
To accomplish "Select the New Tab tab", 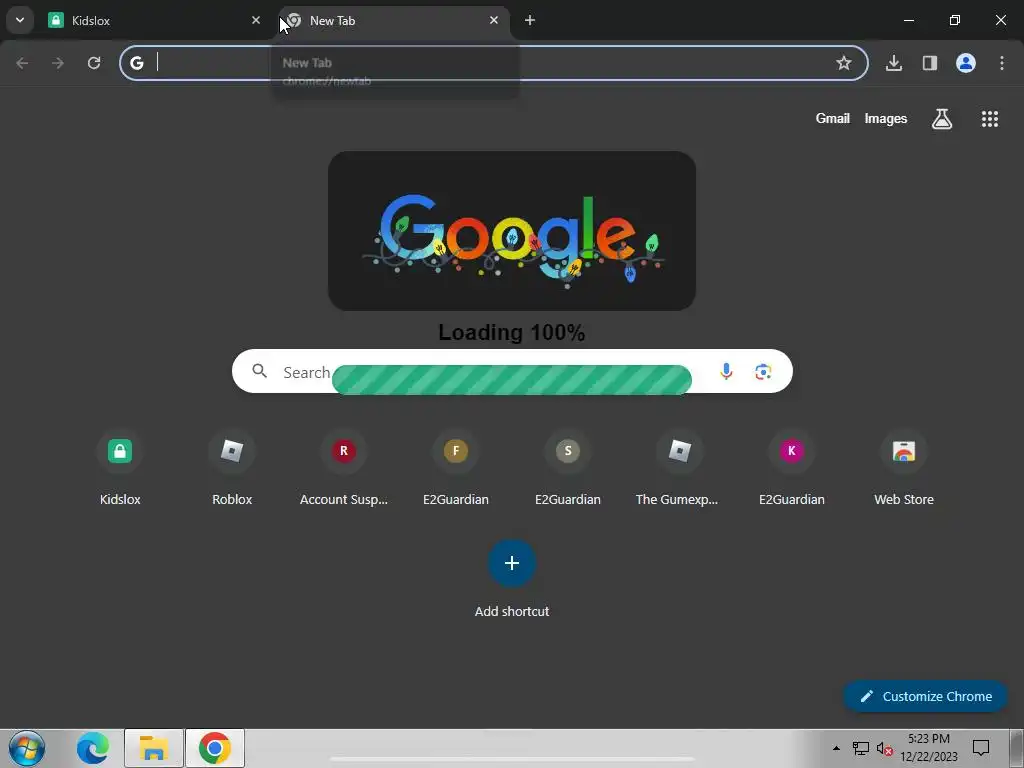I will (x=395, y=20).
